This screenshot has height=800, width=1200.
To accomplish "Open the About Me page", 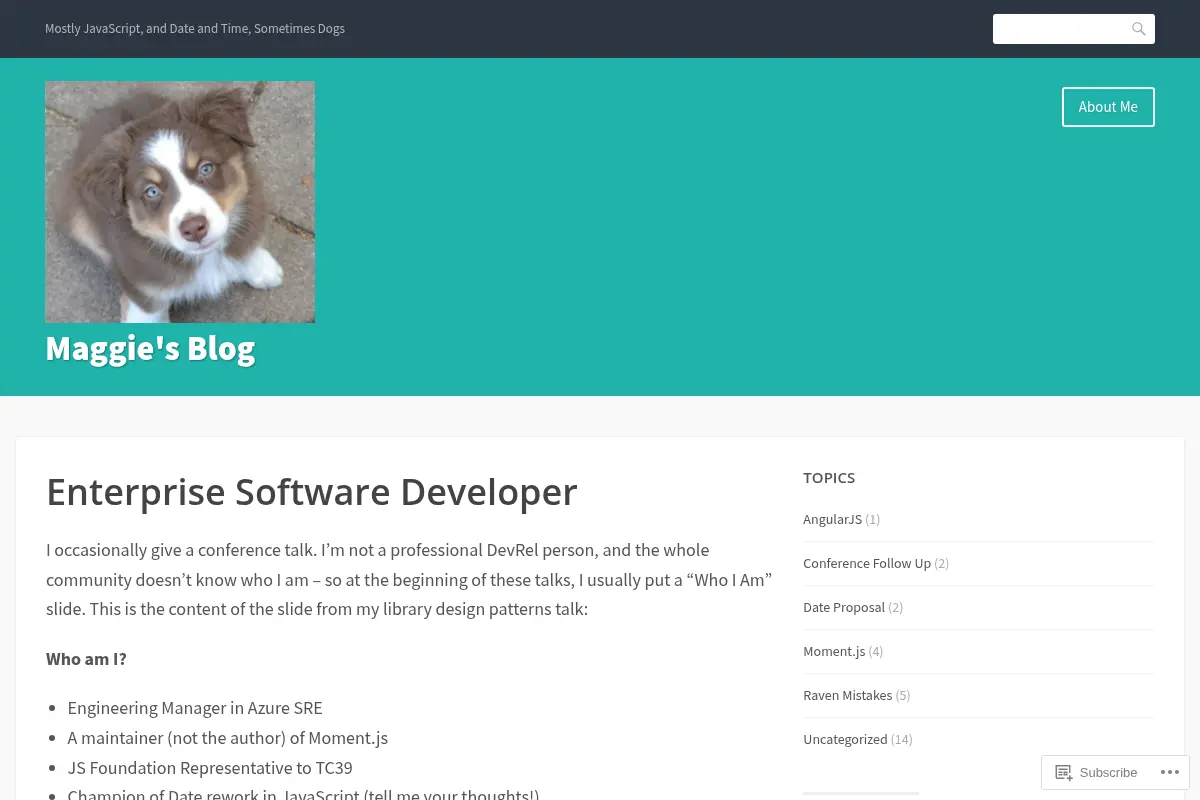I will point(1108,107).
